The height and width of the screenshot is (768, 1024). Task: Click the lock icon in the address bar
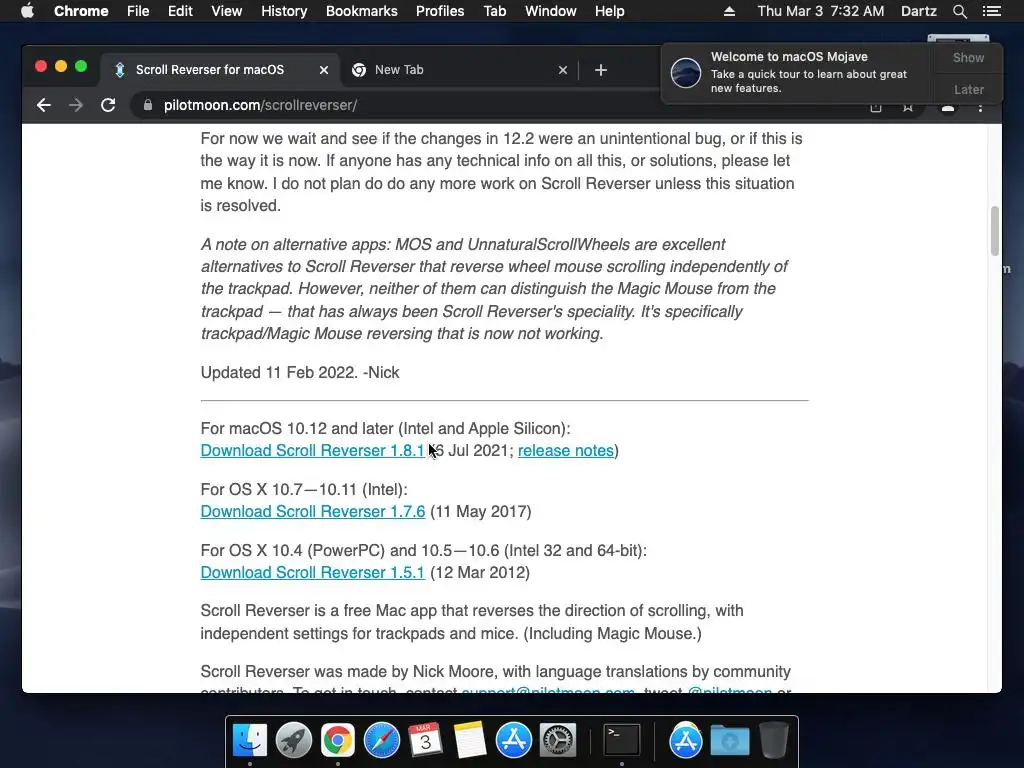point(148,105)
